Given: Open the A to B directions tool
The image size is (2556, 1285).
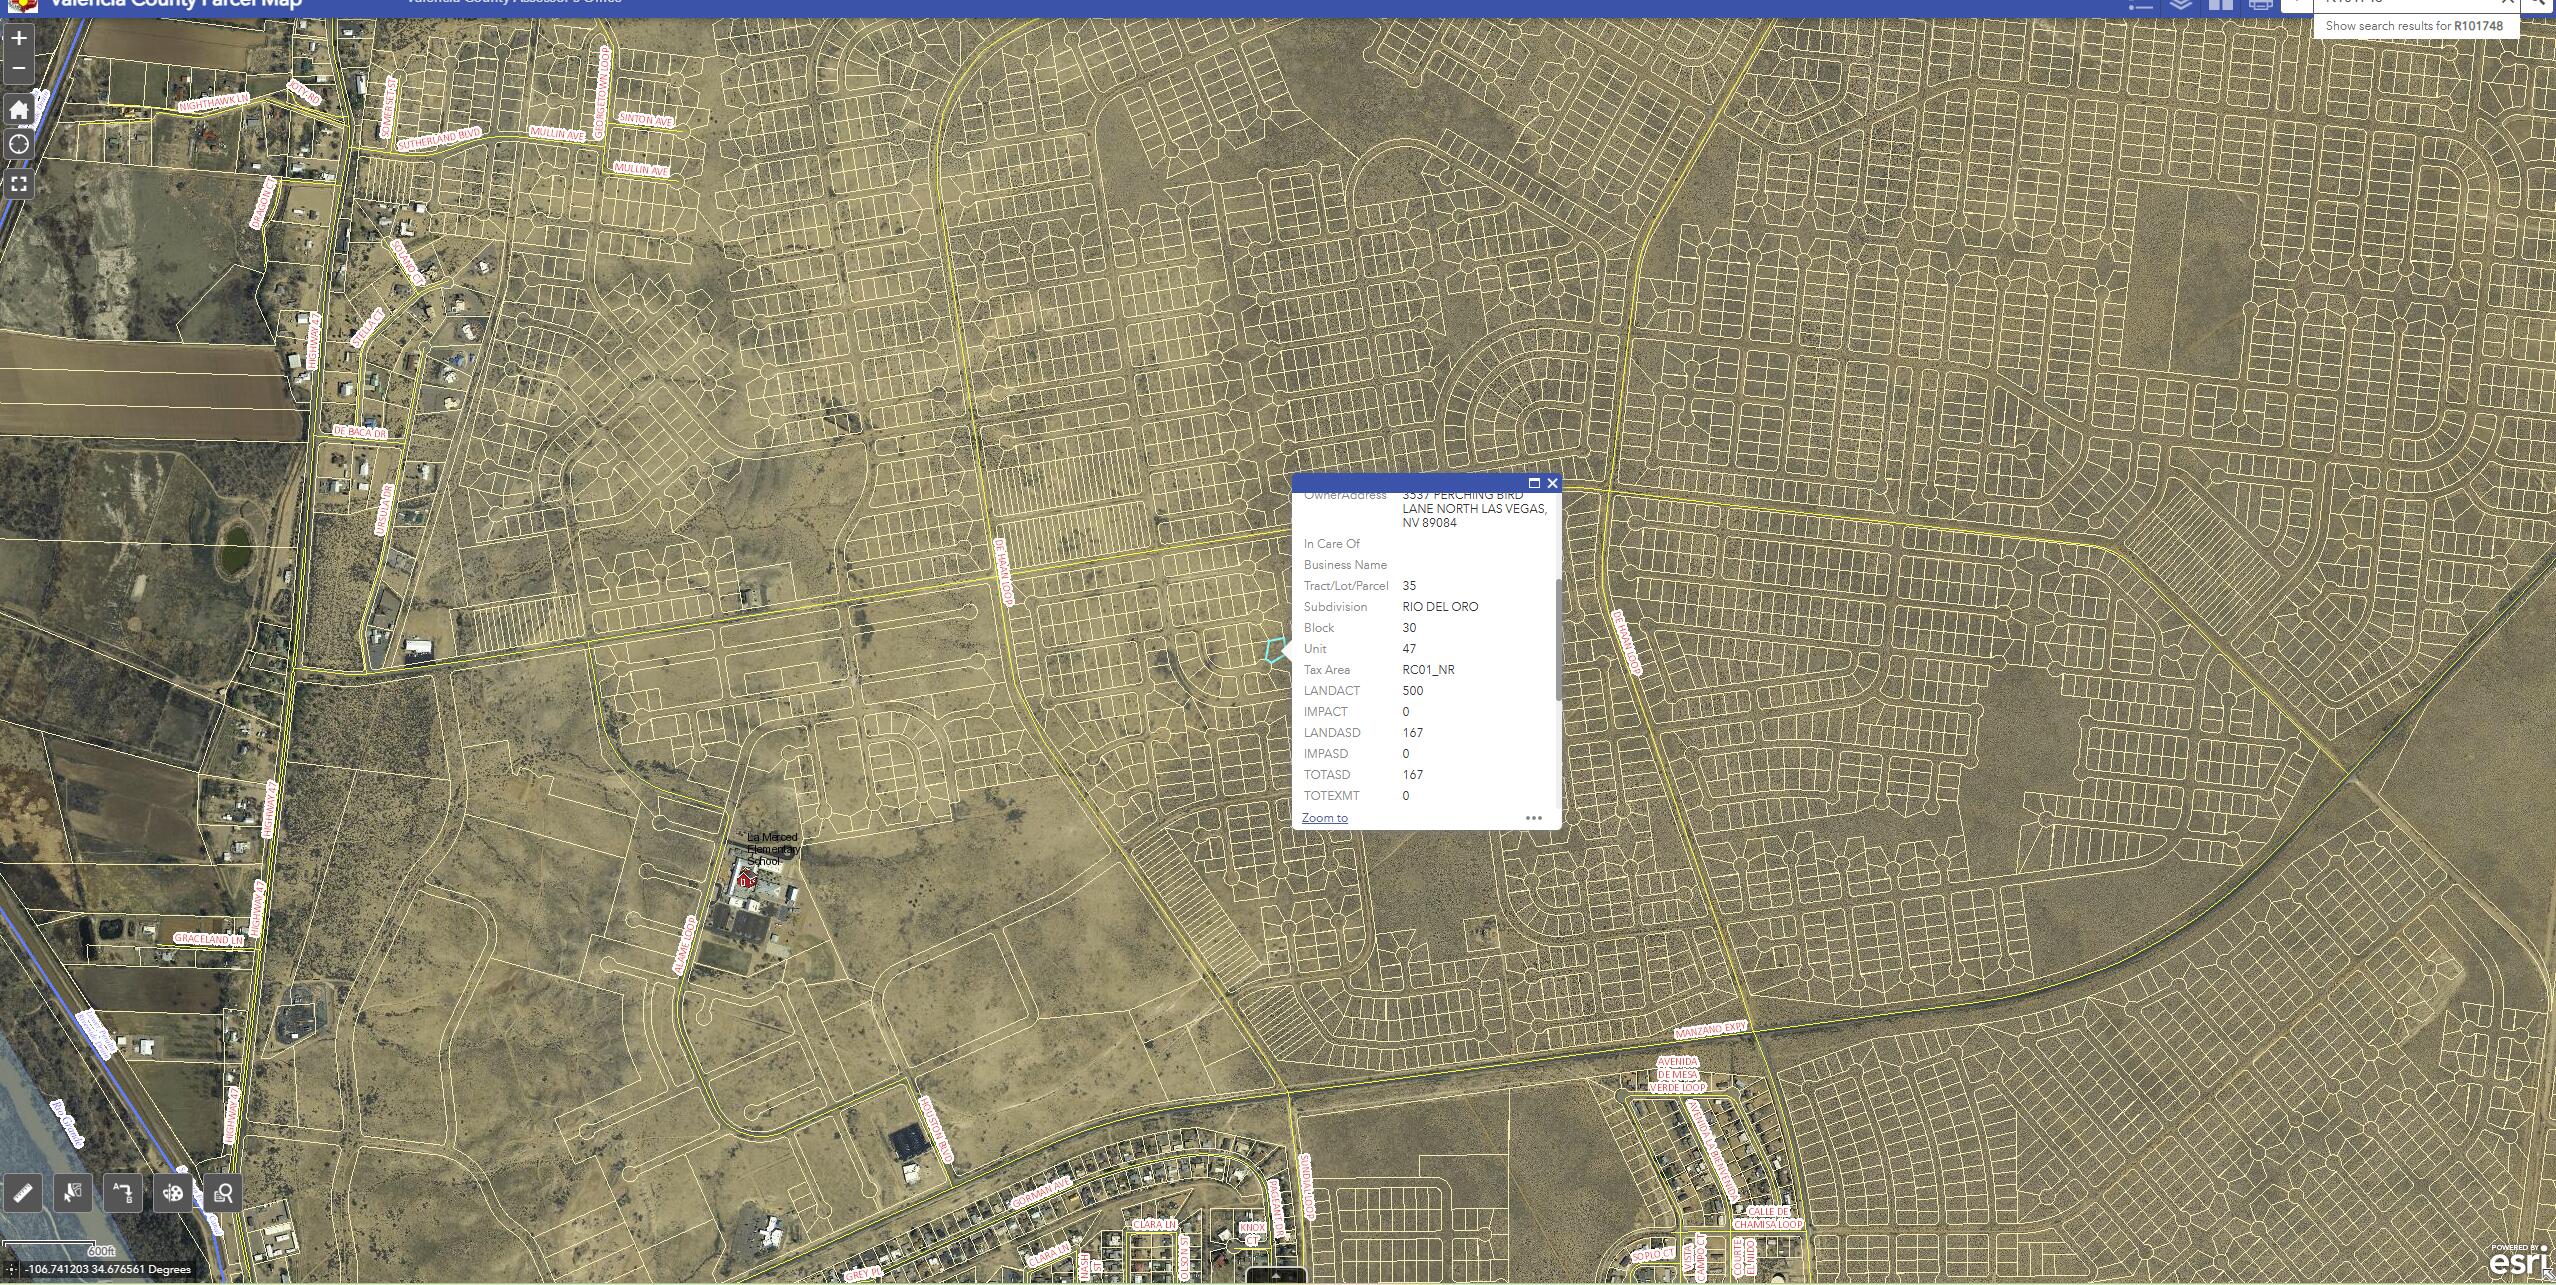Looking at the screenshot, I should point(123,1192).
